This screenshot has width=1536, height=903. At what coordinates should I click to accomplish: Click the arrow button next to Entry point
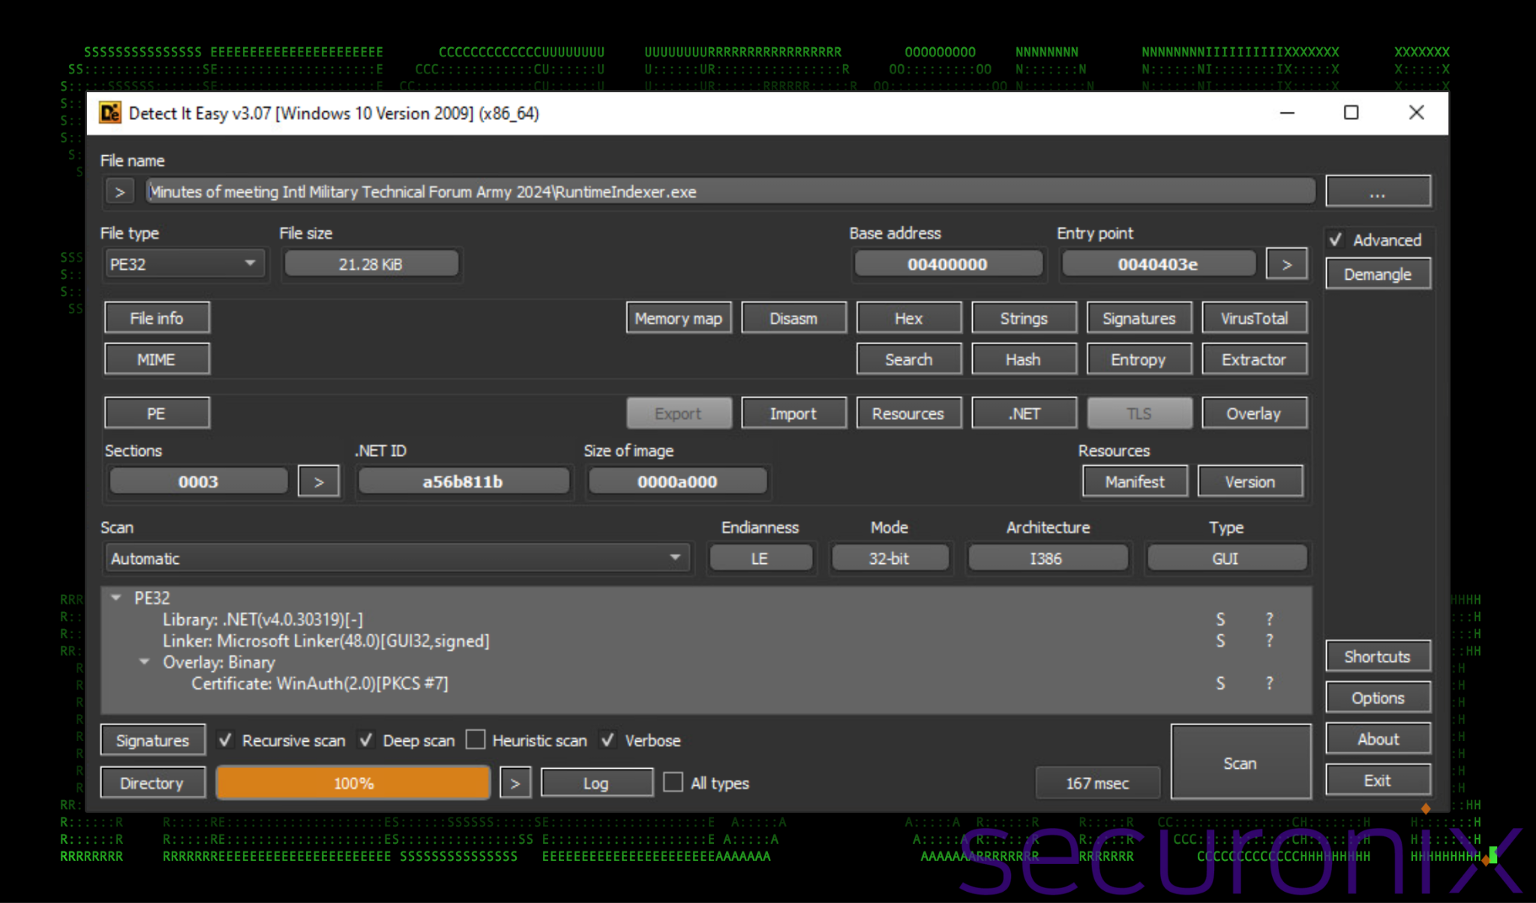1286,264
